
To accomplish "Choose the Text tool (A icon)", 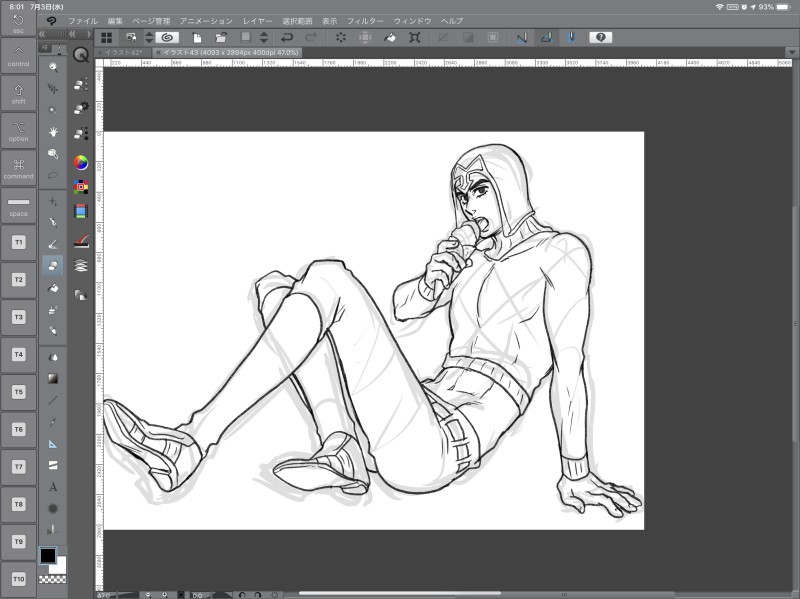I will [53, 487].
